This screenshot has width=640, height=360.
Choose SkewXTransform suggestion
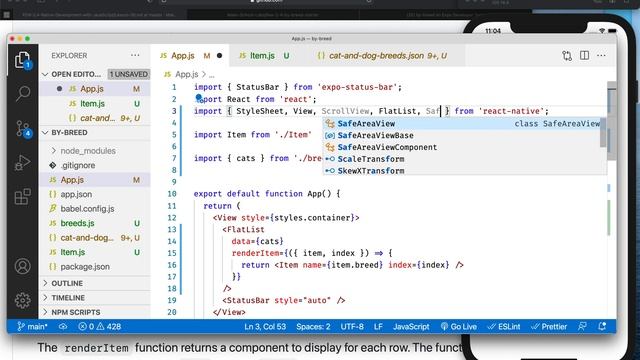(x=462, y=171)
